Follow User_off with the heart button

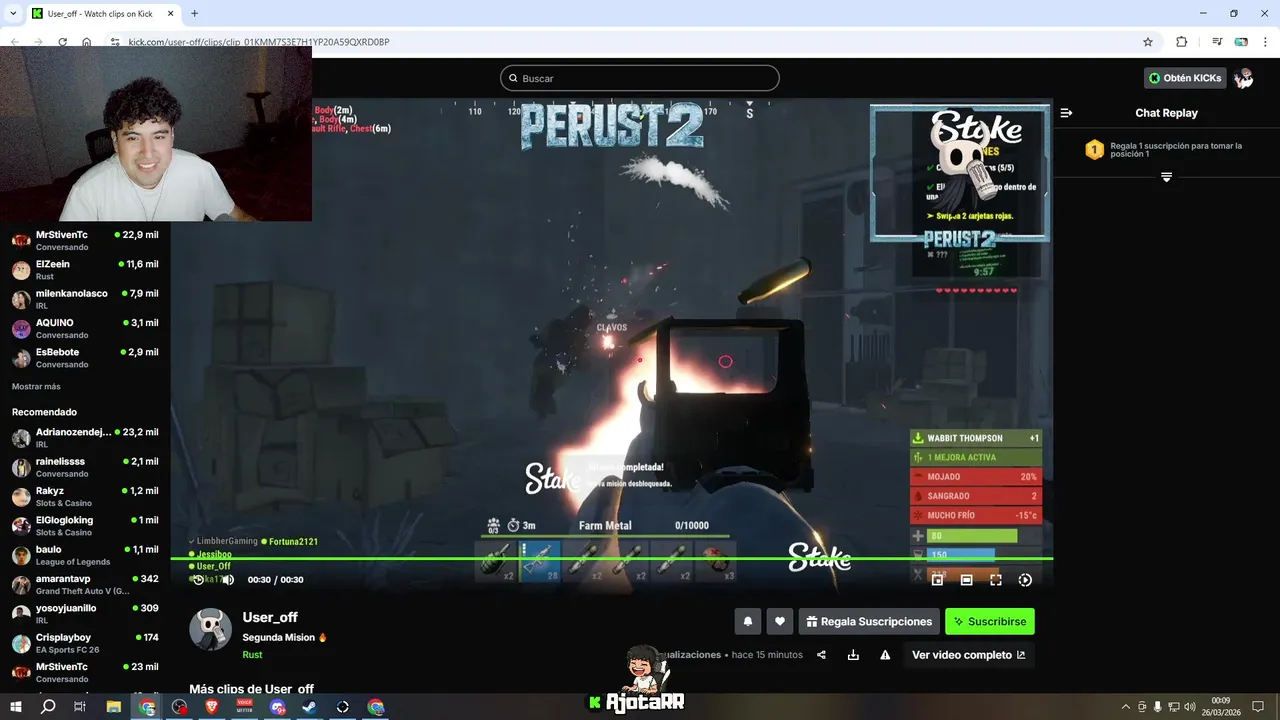(780, 621)
